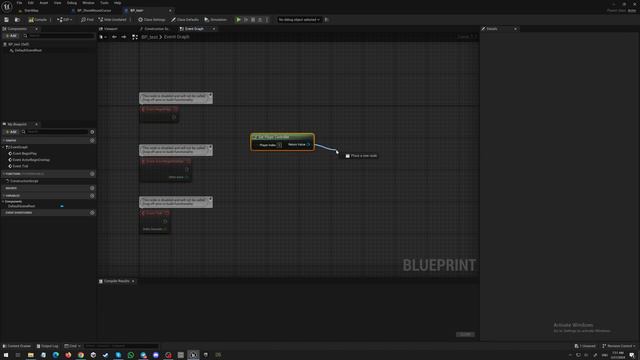Screen dimensions: 640x360
Task: Select DefaultSceneRoot in Components tree
Action: [x=28, y=50]
